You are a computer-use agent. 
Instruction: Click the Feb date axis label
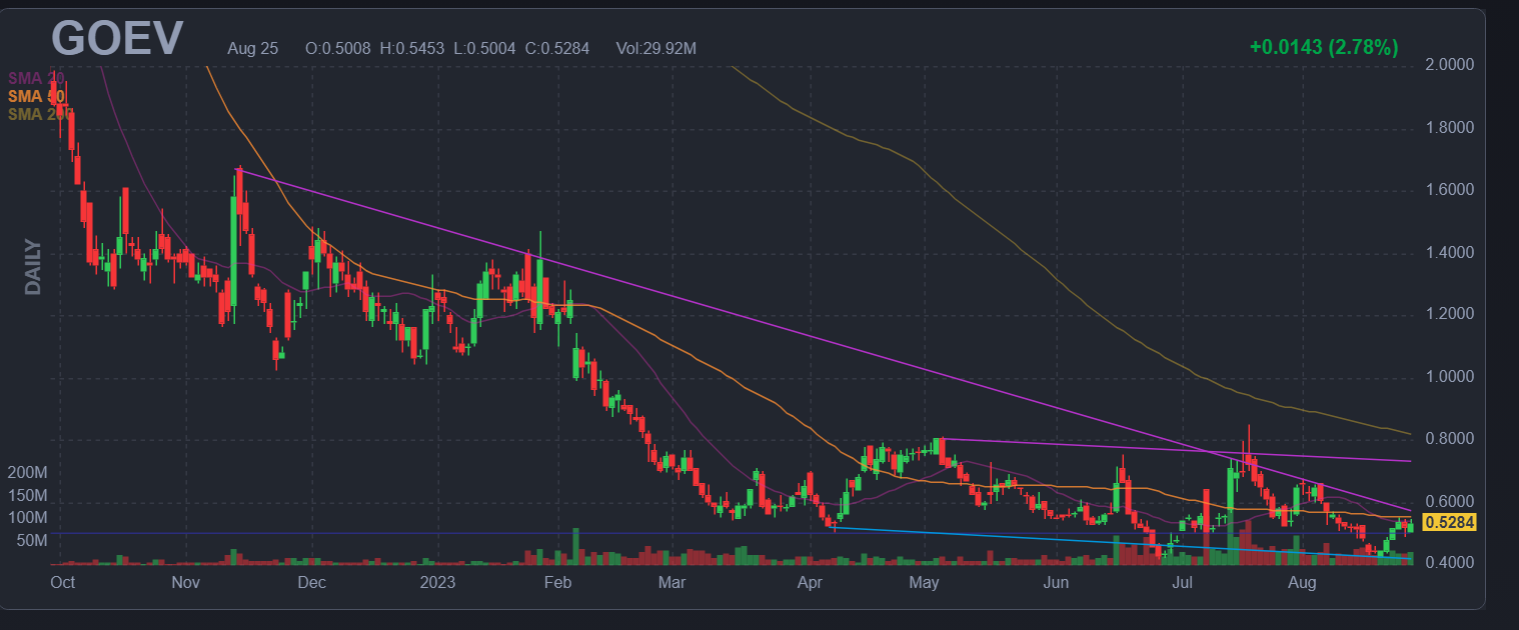(x=556, y=582)
